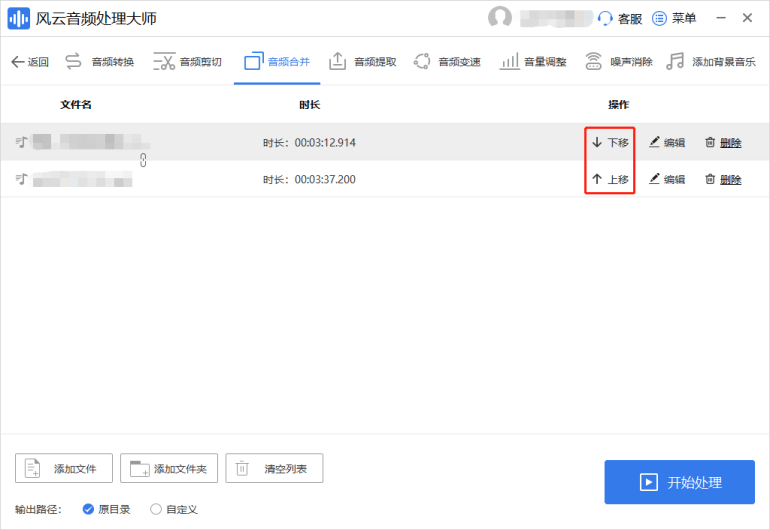770x530 pixels.
Task: Delete the 00:03:37.200 audio file
Action: [723, 179]
